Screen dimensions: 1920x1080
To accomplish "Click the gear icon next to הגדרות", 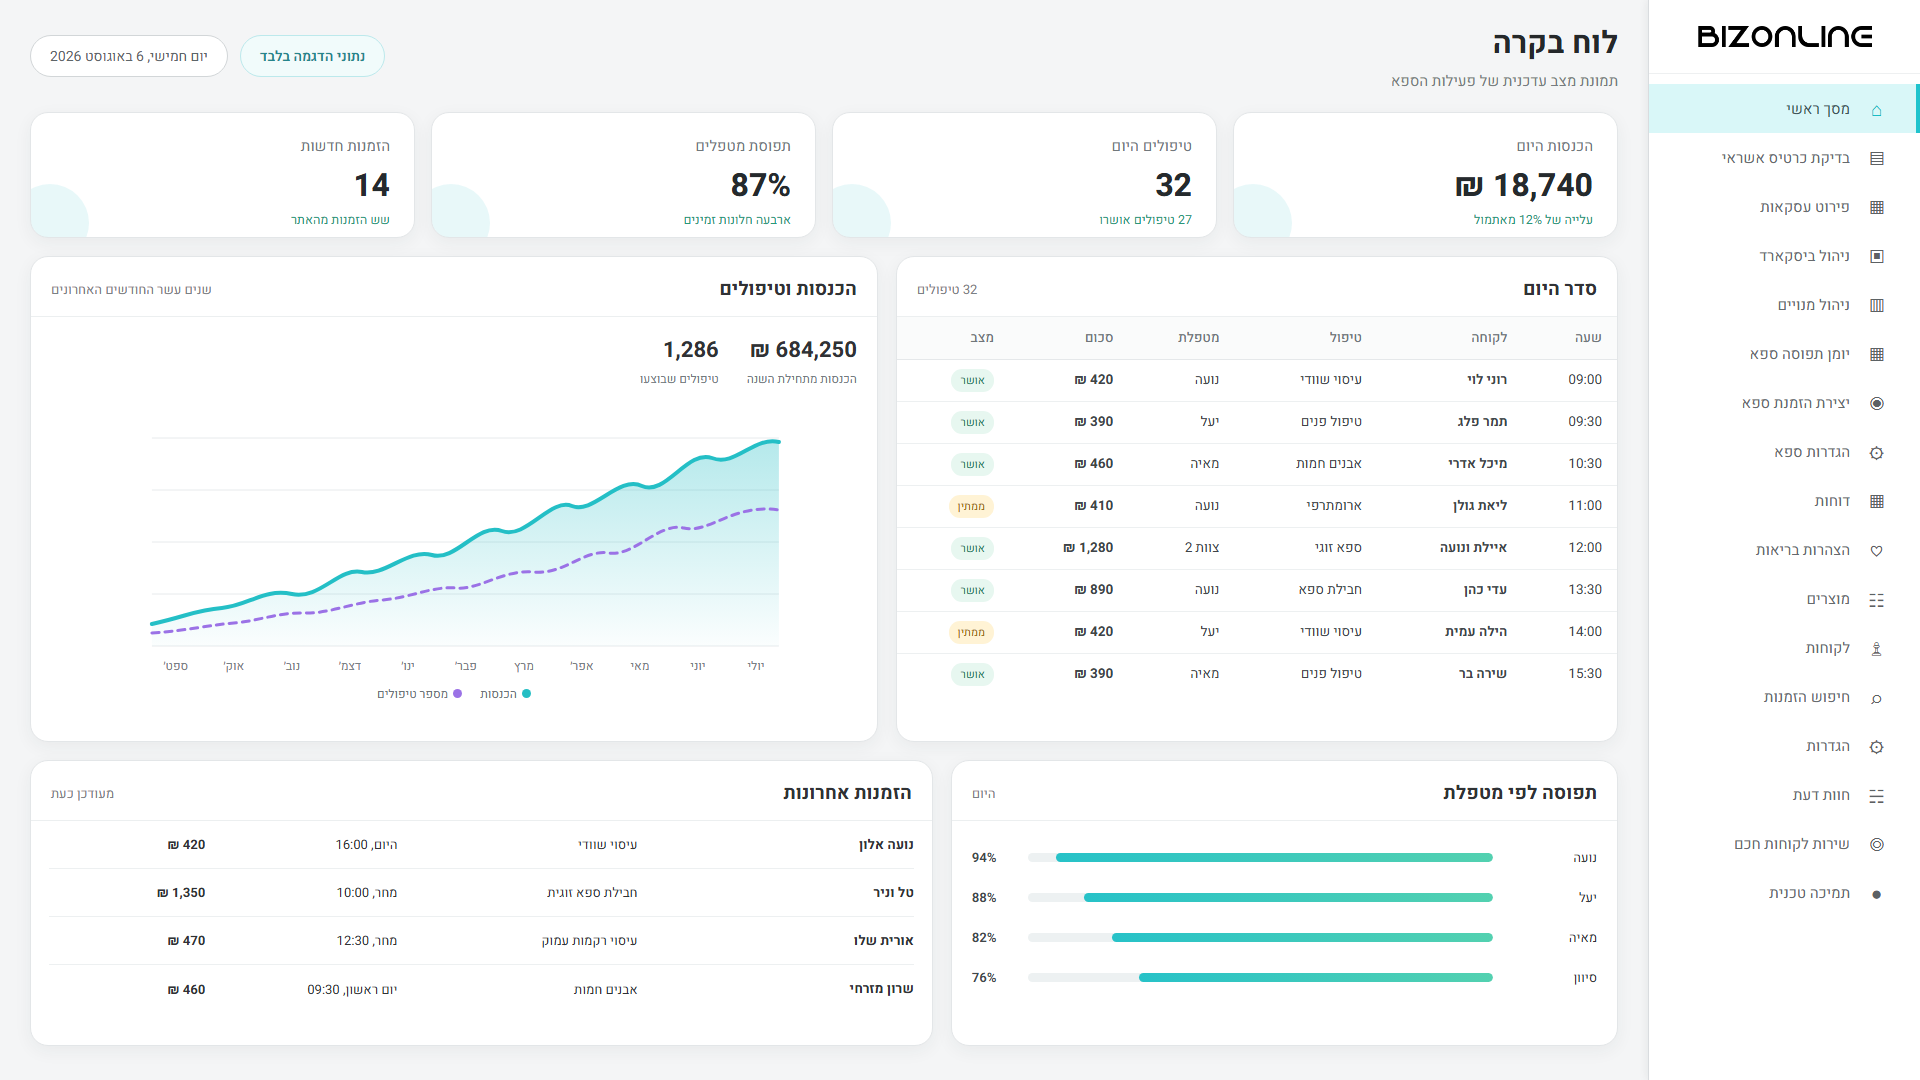I will pyautogui.click(x=1876, y=747).
